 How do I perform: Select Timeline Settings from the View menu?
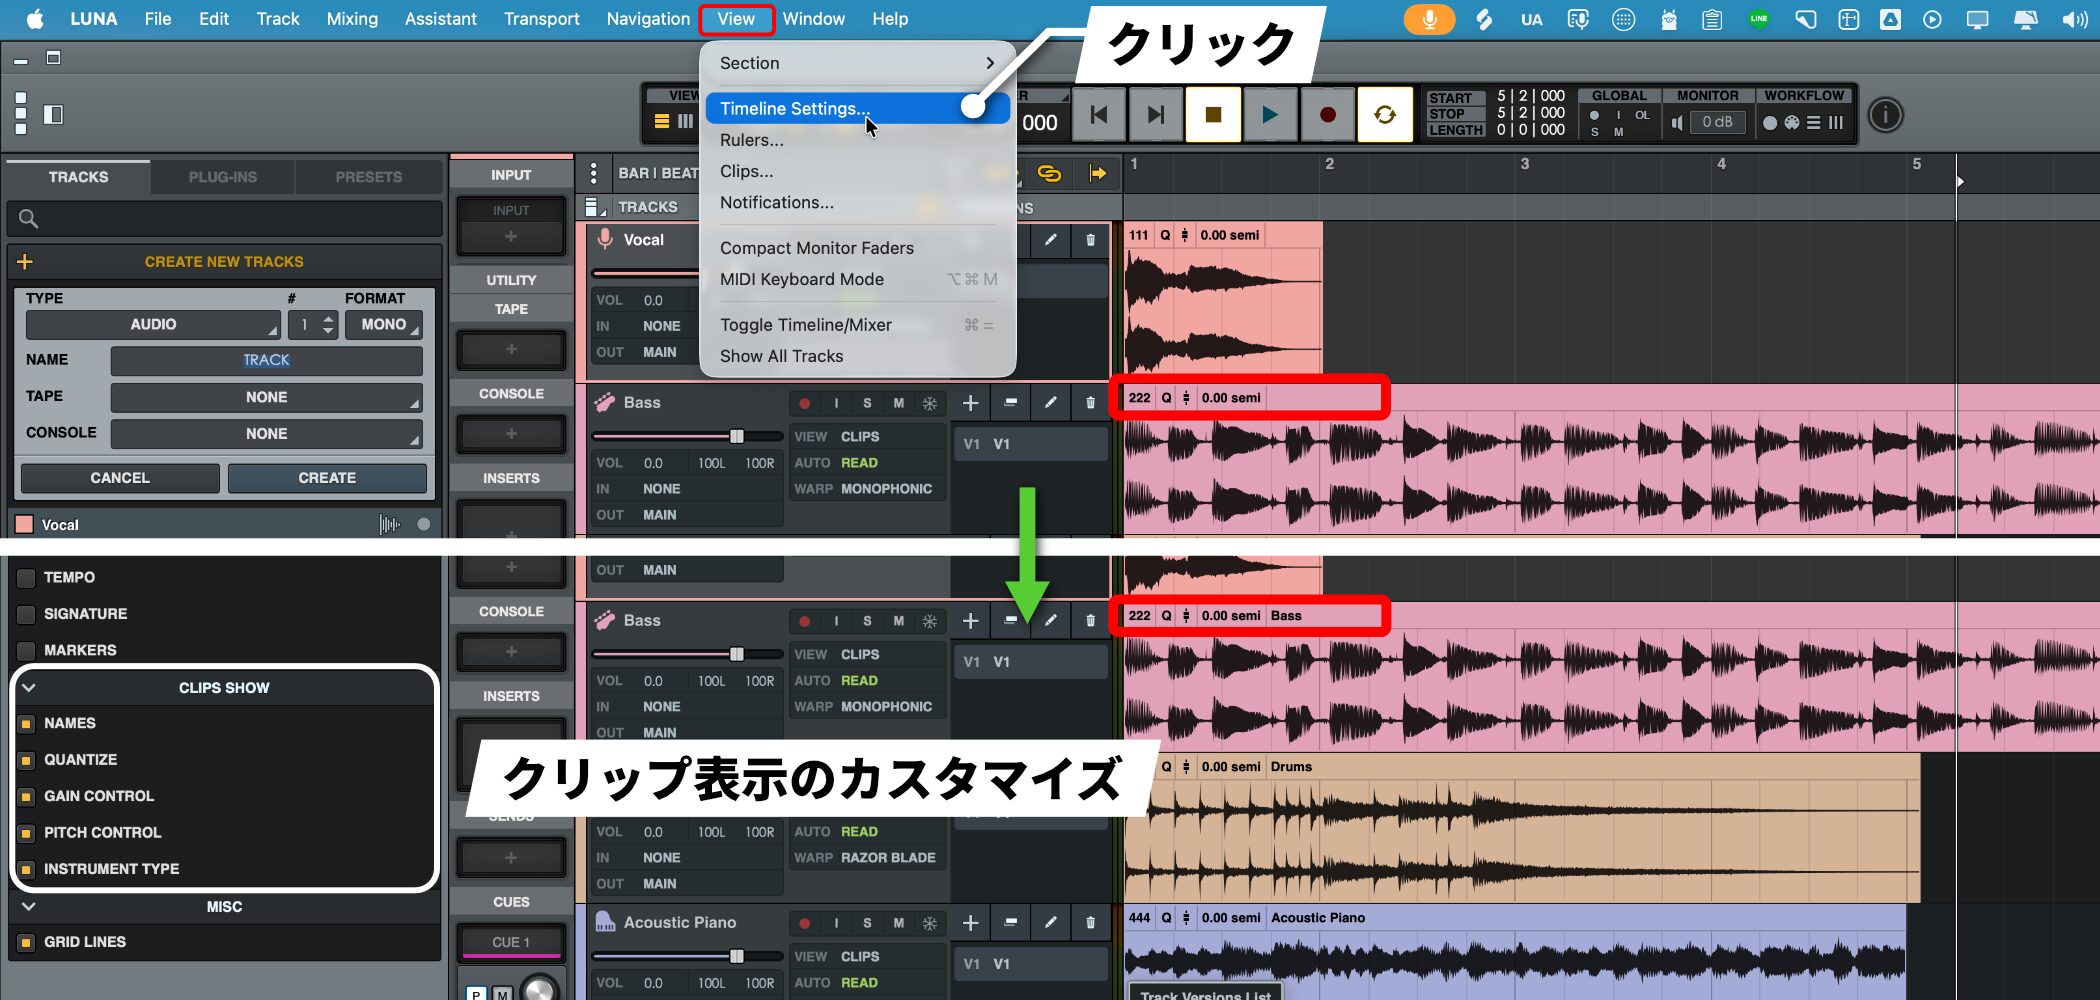tap(795, 109)
